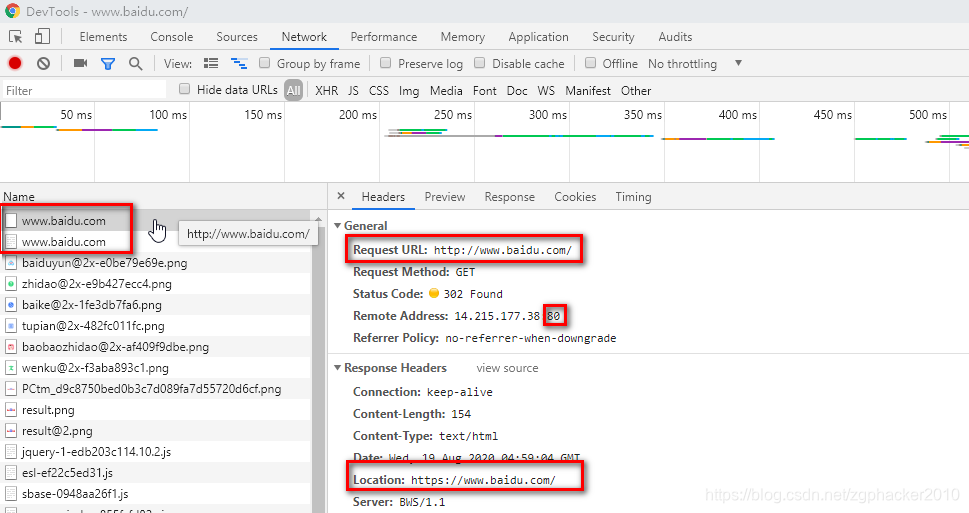The width and height of the screenshot is (969, 513).
Task: Check Hide data URLs
Action: point(184,89)
